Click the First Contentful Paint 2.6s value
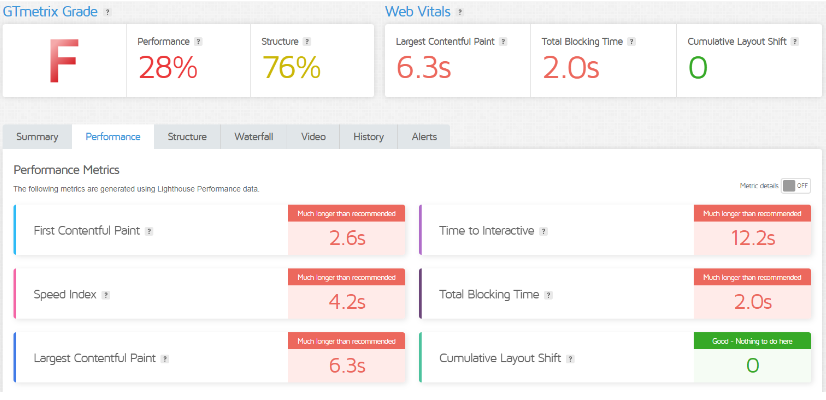 point(347,238)
